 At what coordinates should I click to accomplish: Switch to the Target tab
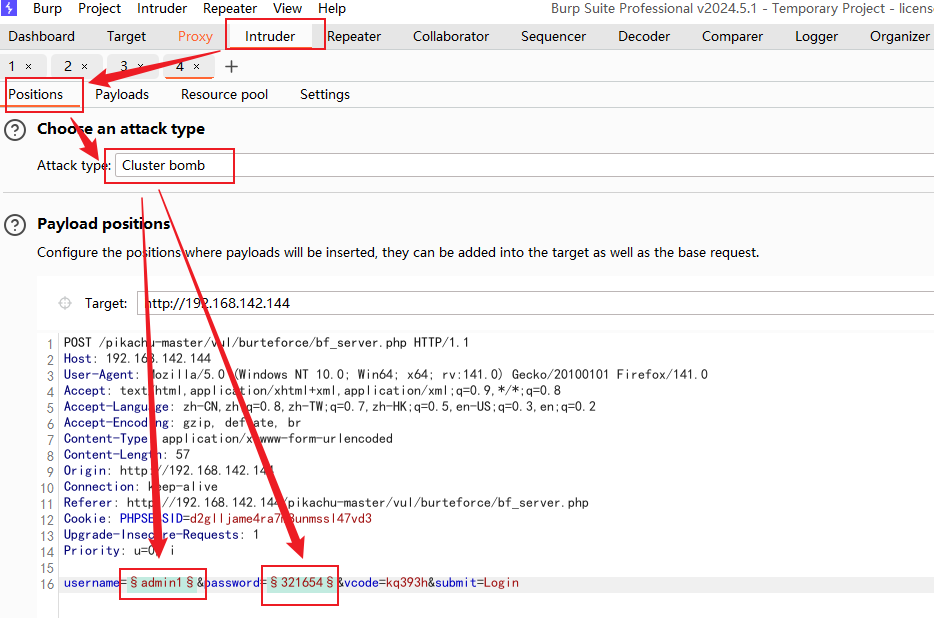click(126, 36)
